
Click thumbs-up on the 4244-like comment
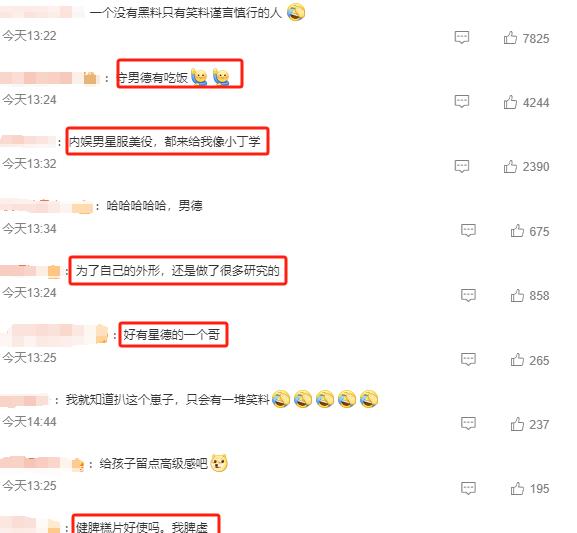(x=510, y=102)
